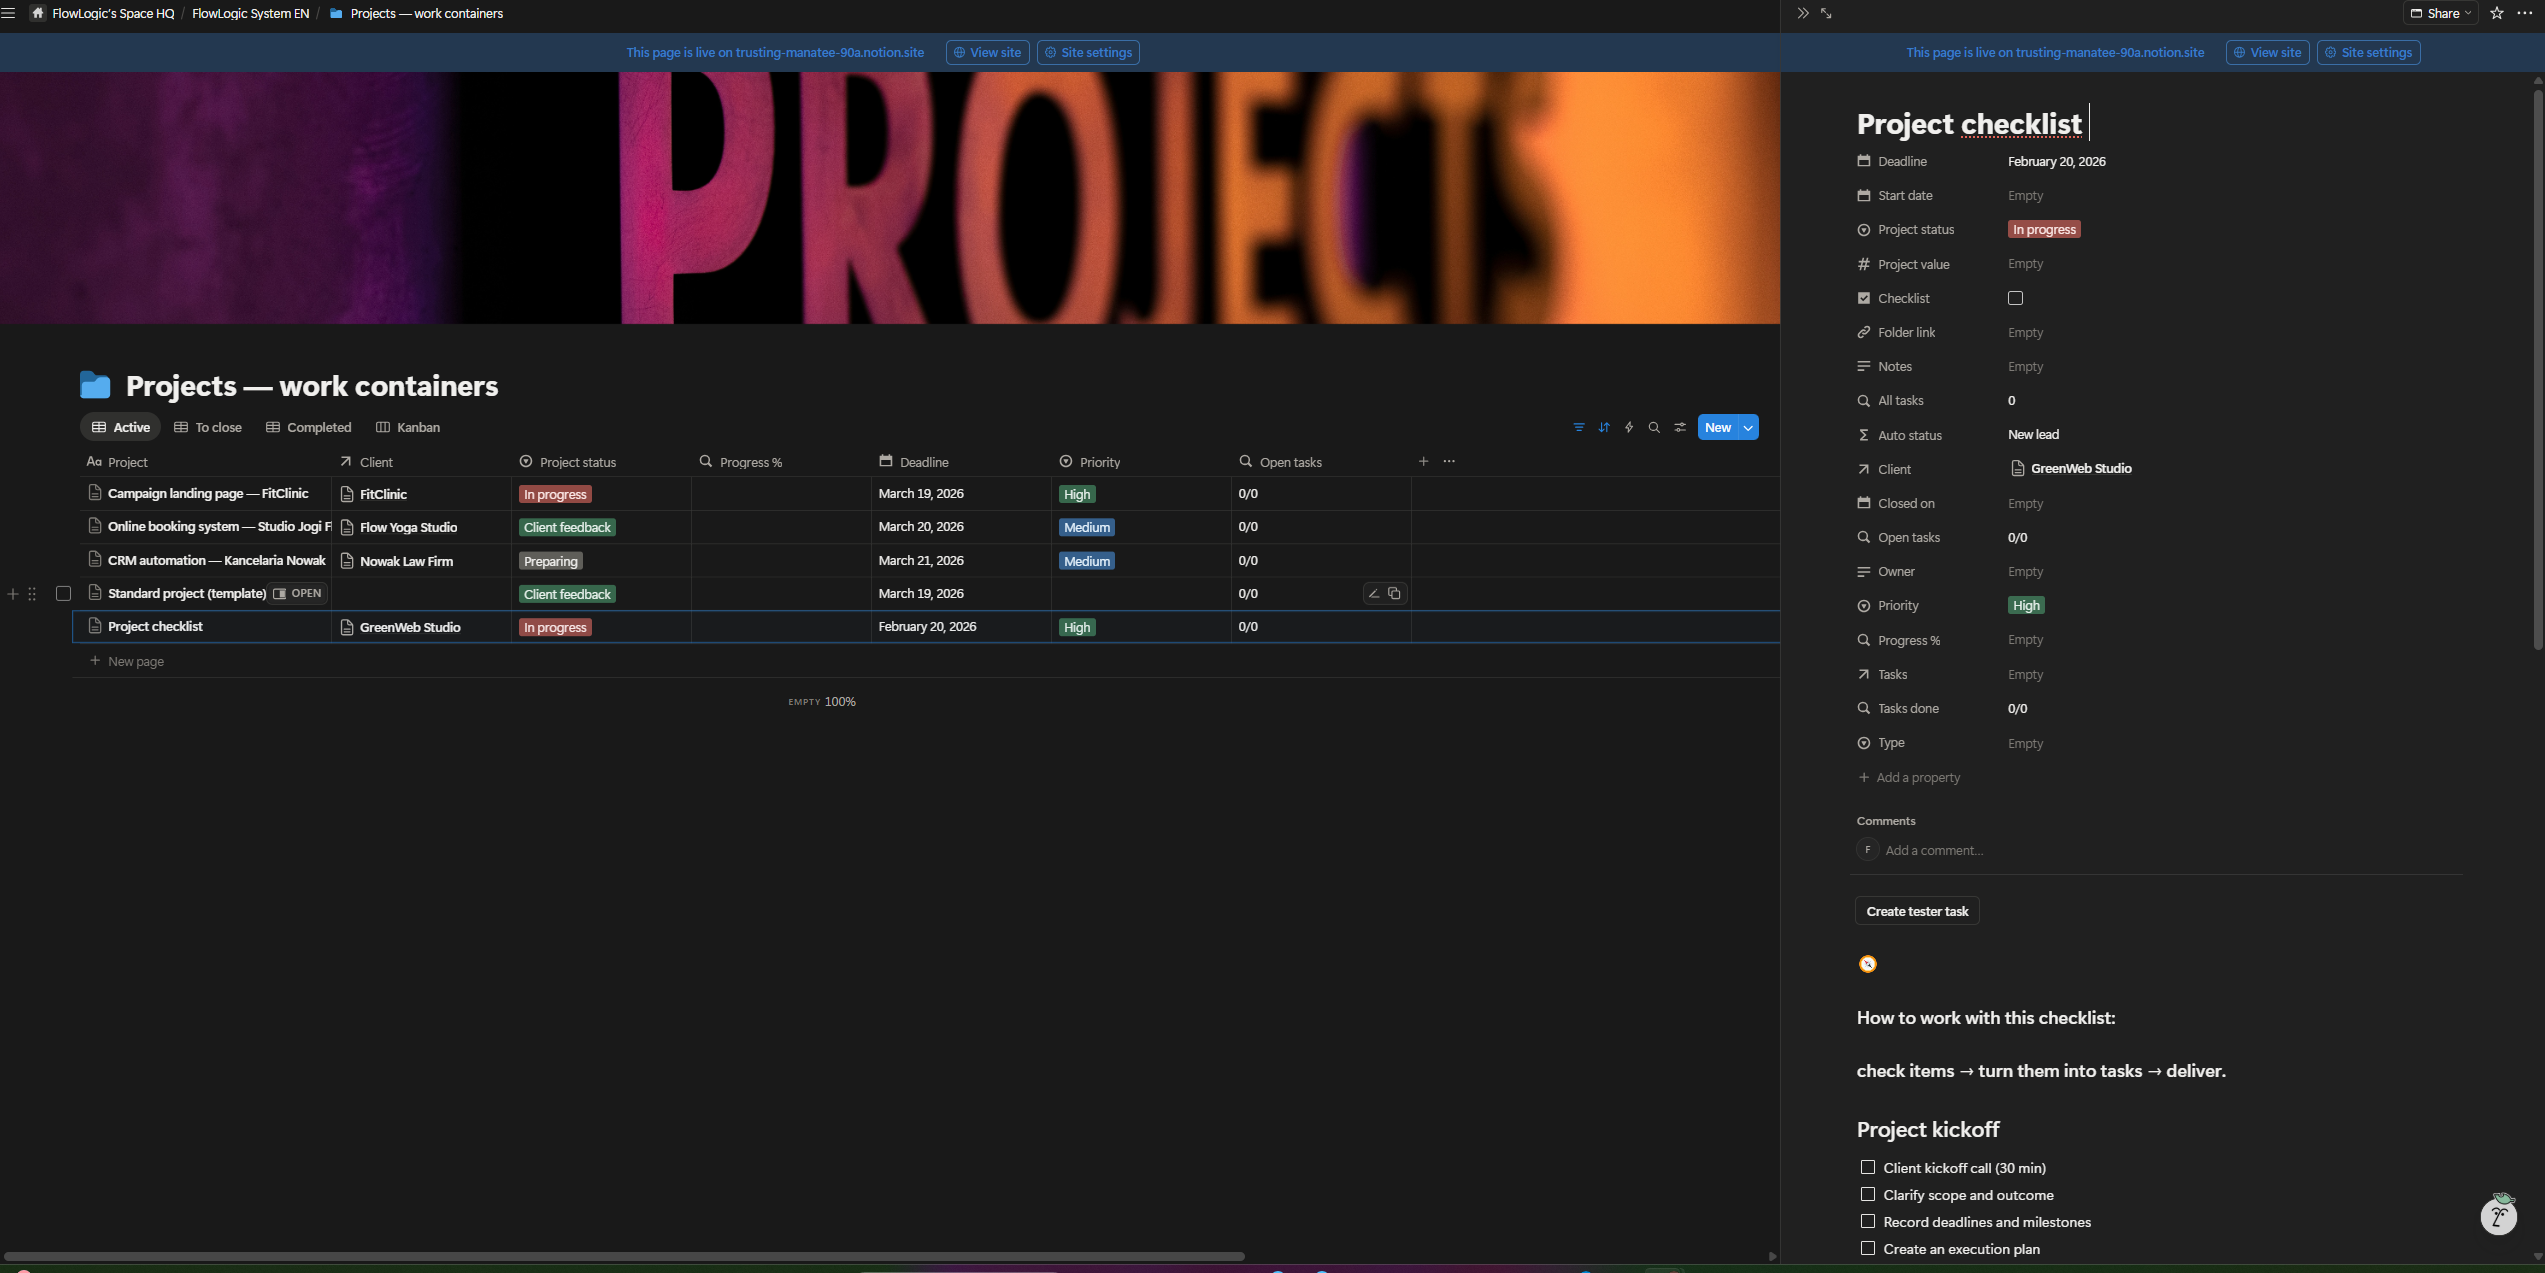The image size is (2545, 1273).
Task: Check the Client kickoff call item
Action: tap(1867, 1167)
